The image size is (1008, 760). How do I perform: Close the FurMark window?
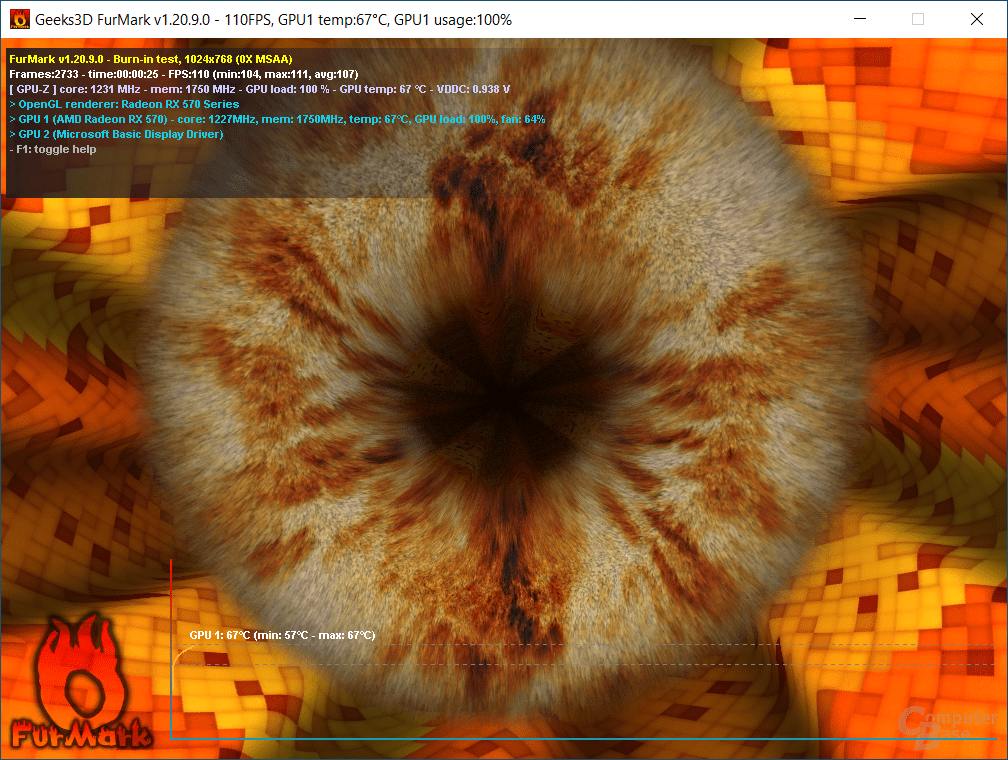coord(976,19)
